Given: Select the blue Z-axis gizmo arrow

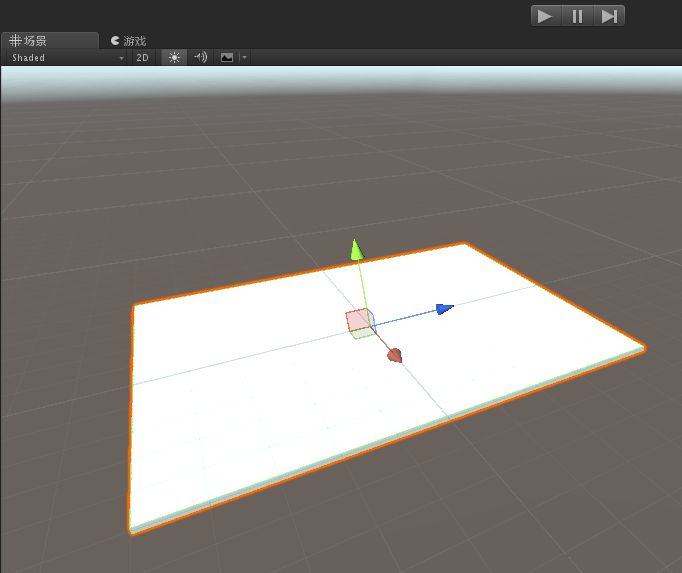Looking at the screenshot, I should pos(445,308).
